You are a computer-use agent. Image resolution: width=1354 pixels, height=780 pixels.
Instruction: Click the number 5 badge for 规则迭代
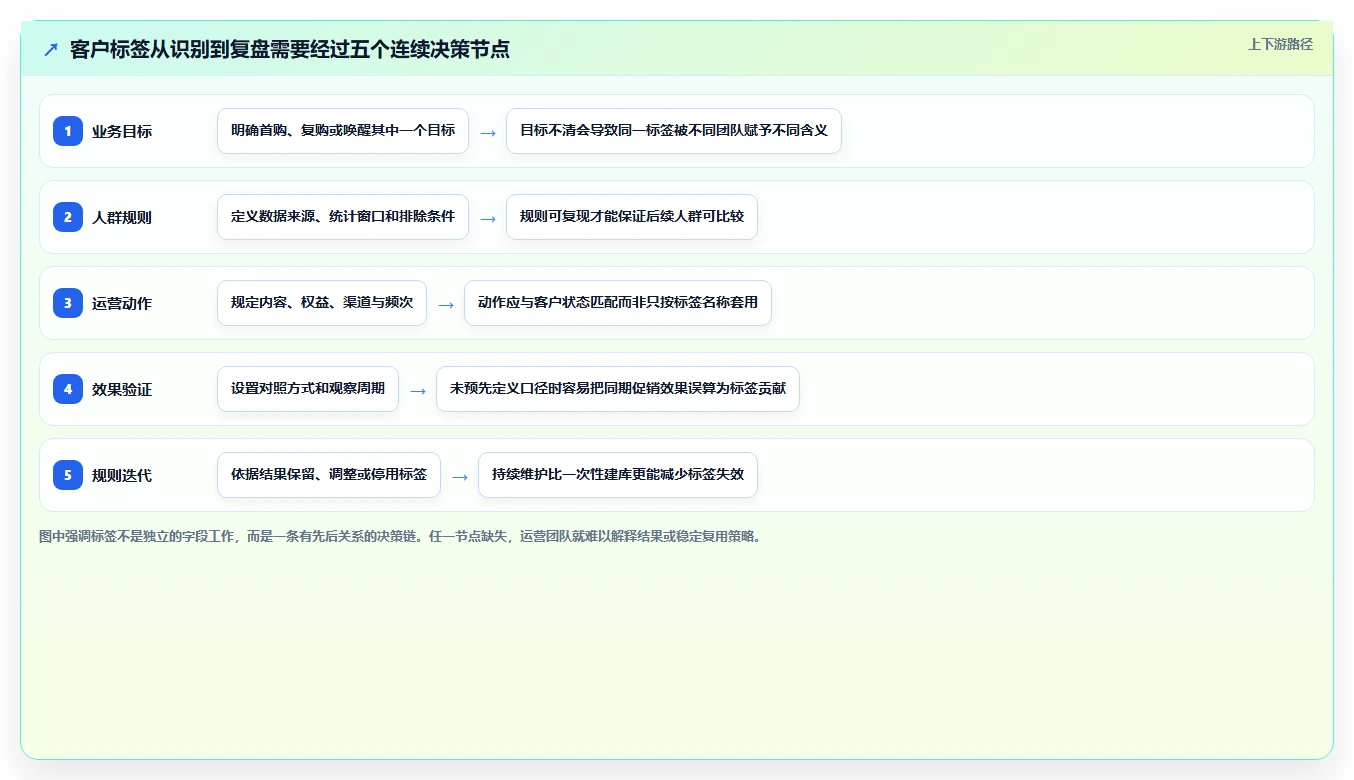coord(68,475)
